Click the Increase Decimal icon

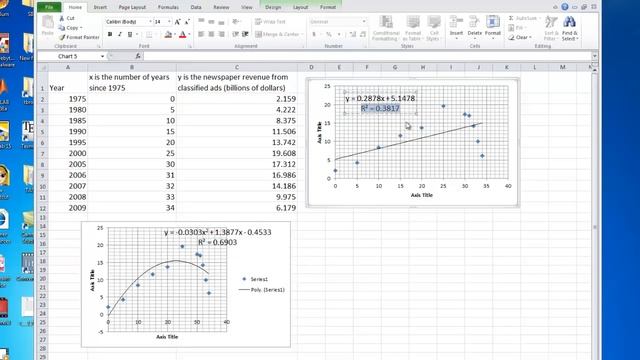click(x=353, y=34)
